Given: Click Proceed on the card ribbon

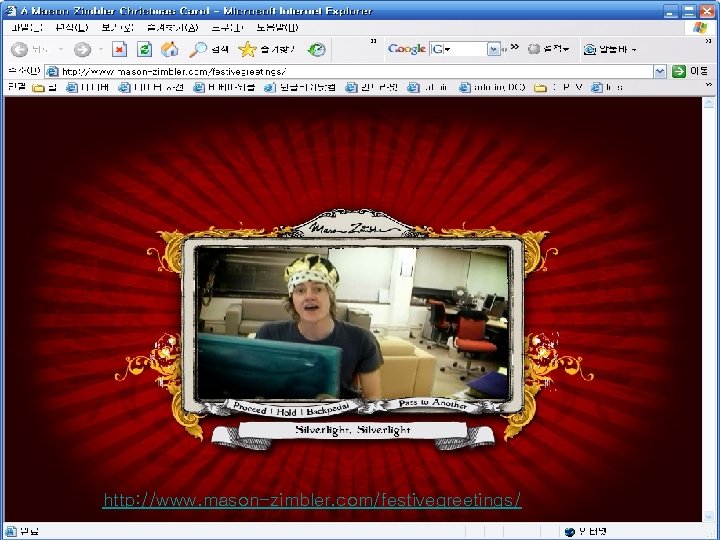Looking at the screenshot, I should pos(250,408).
